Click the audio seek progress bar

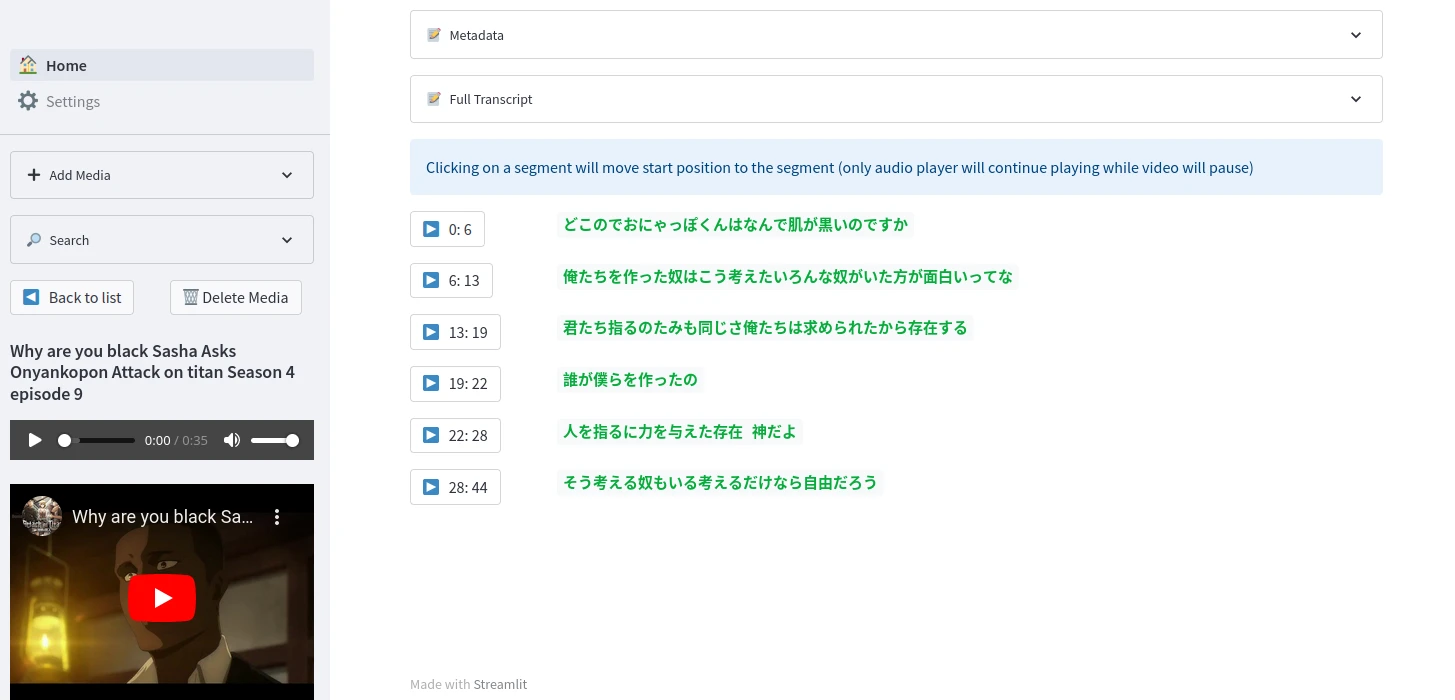(x=100, y=440)
